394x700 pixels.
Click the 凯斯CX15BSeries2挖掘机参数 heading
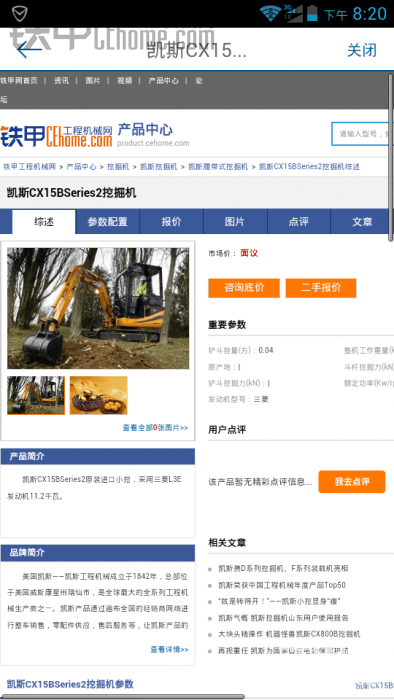click(x=70, y=684)
